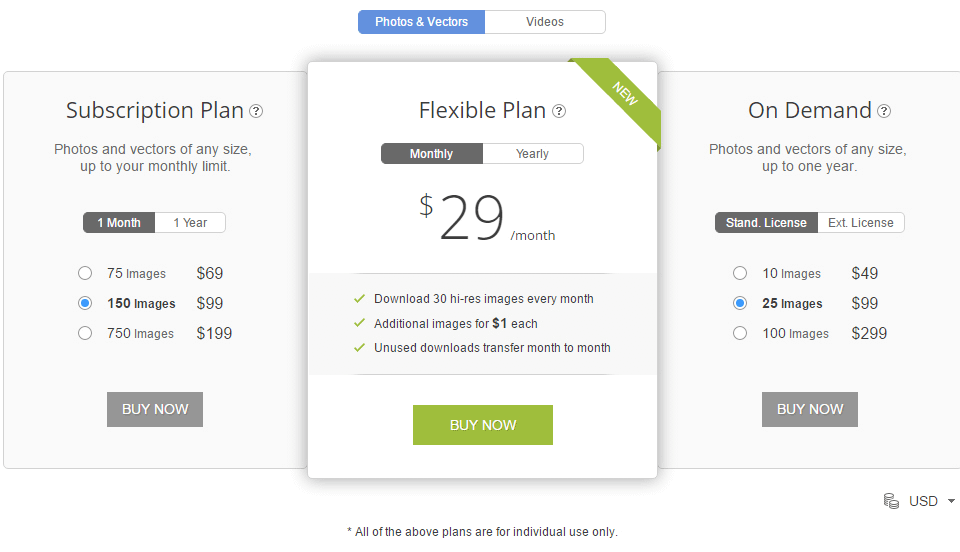The image size is (960, 552).
Task: Click the Flexible Plan help question icon
Action: pos(559,111)
